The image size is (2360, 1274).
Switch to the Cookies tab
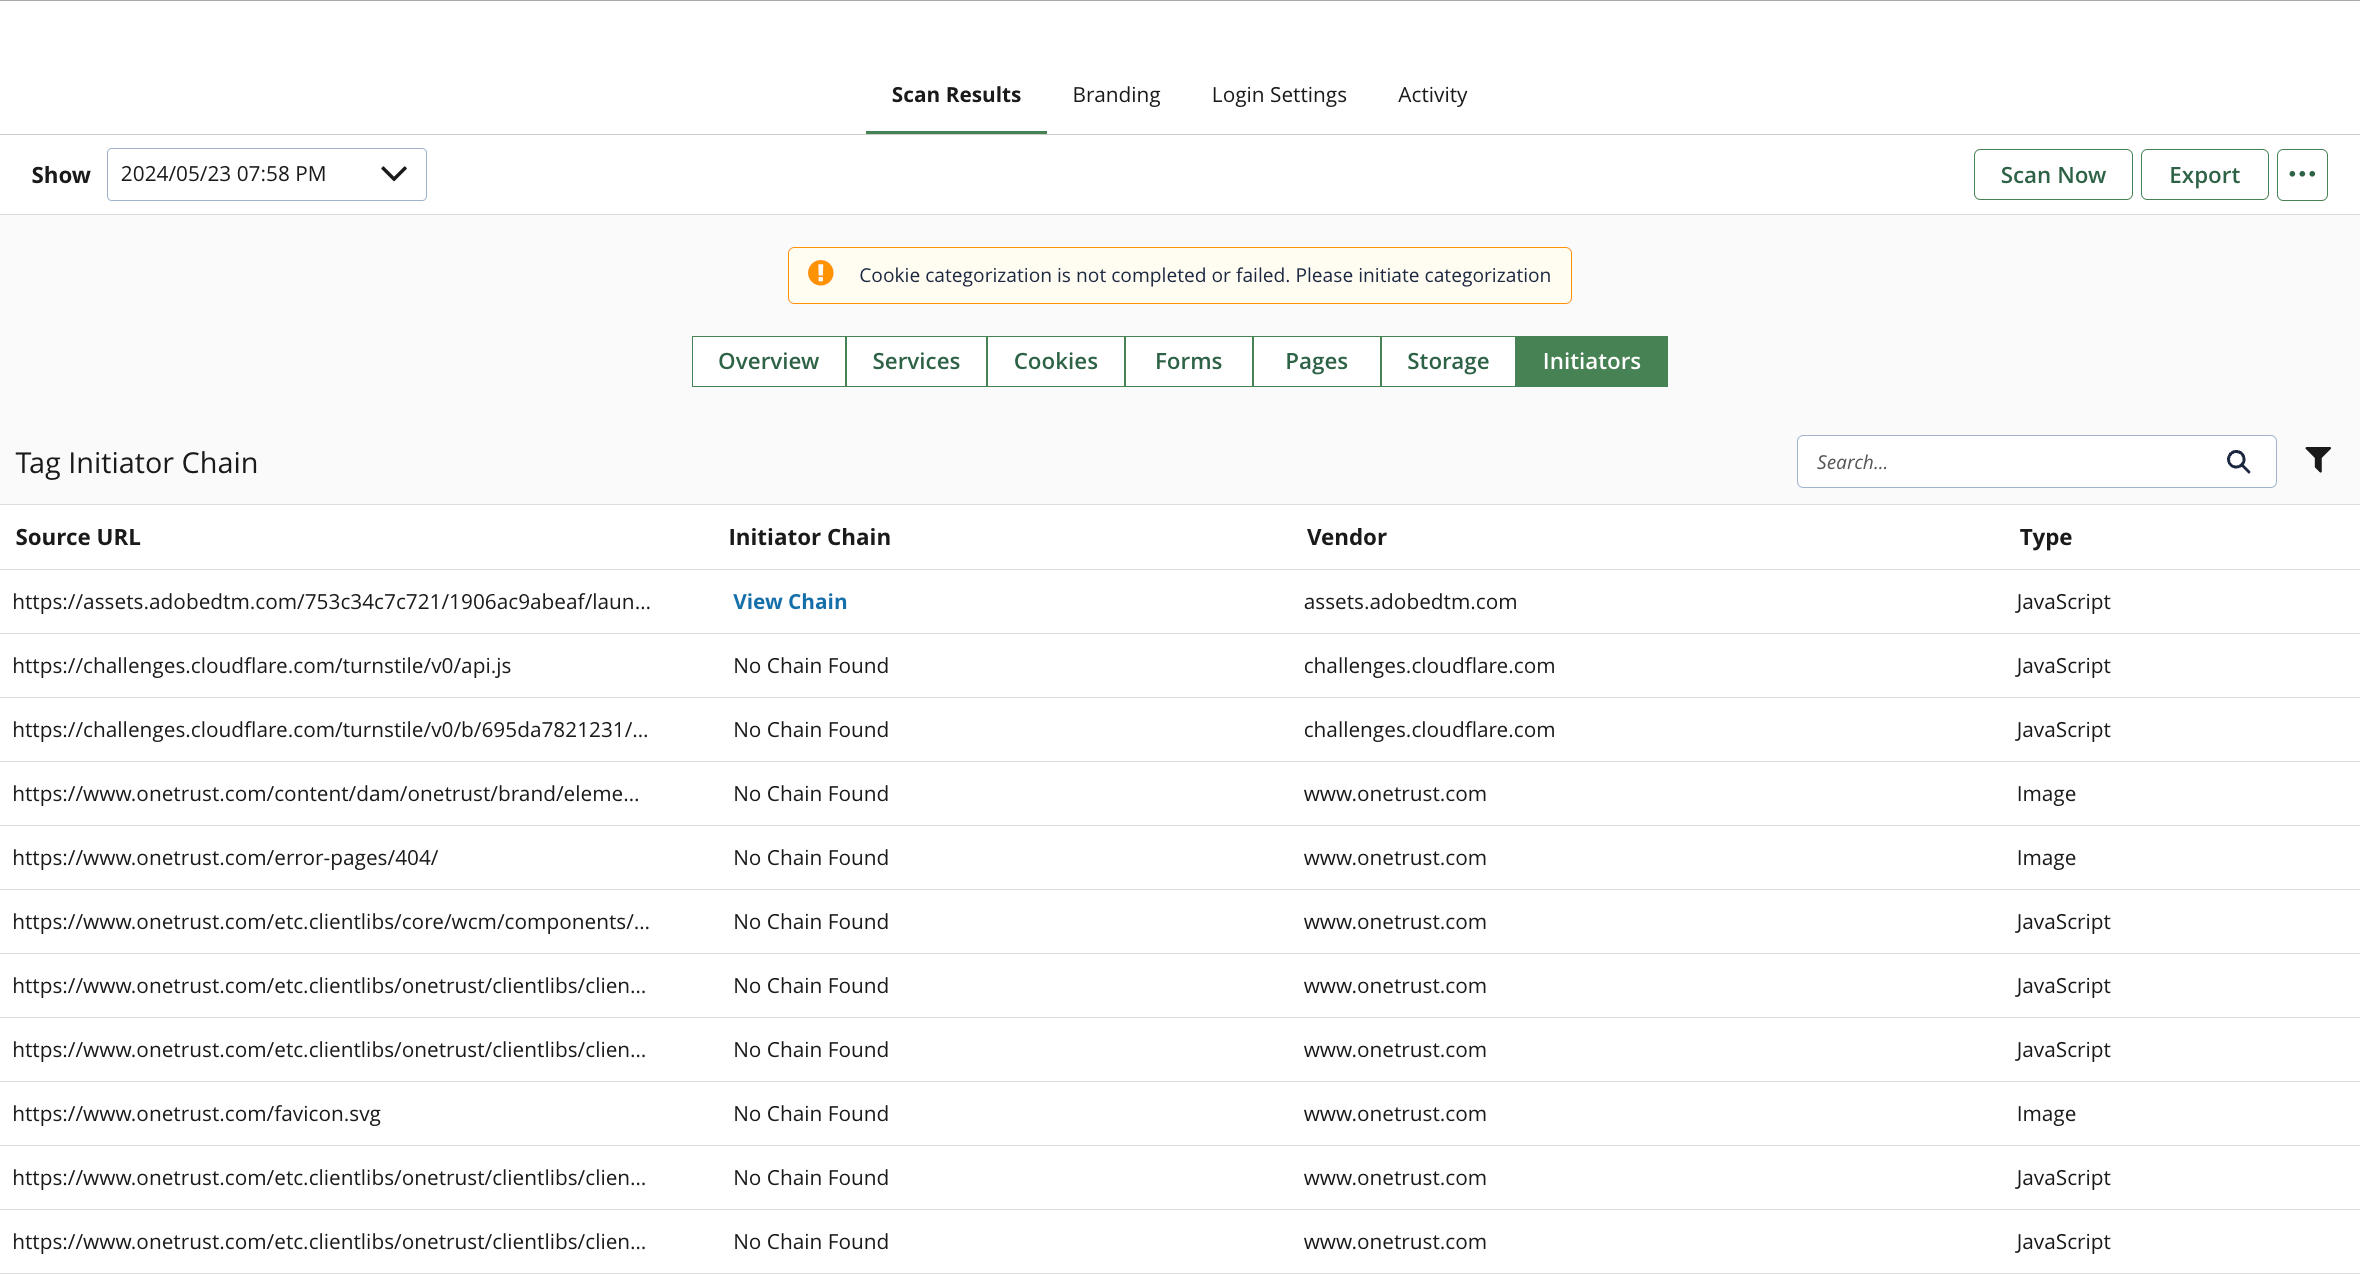[1055, 361]
